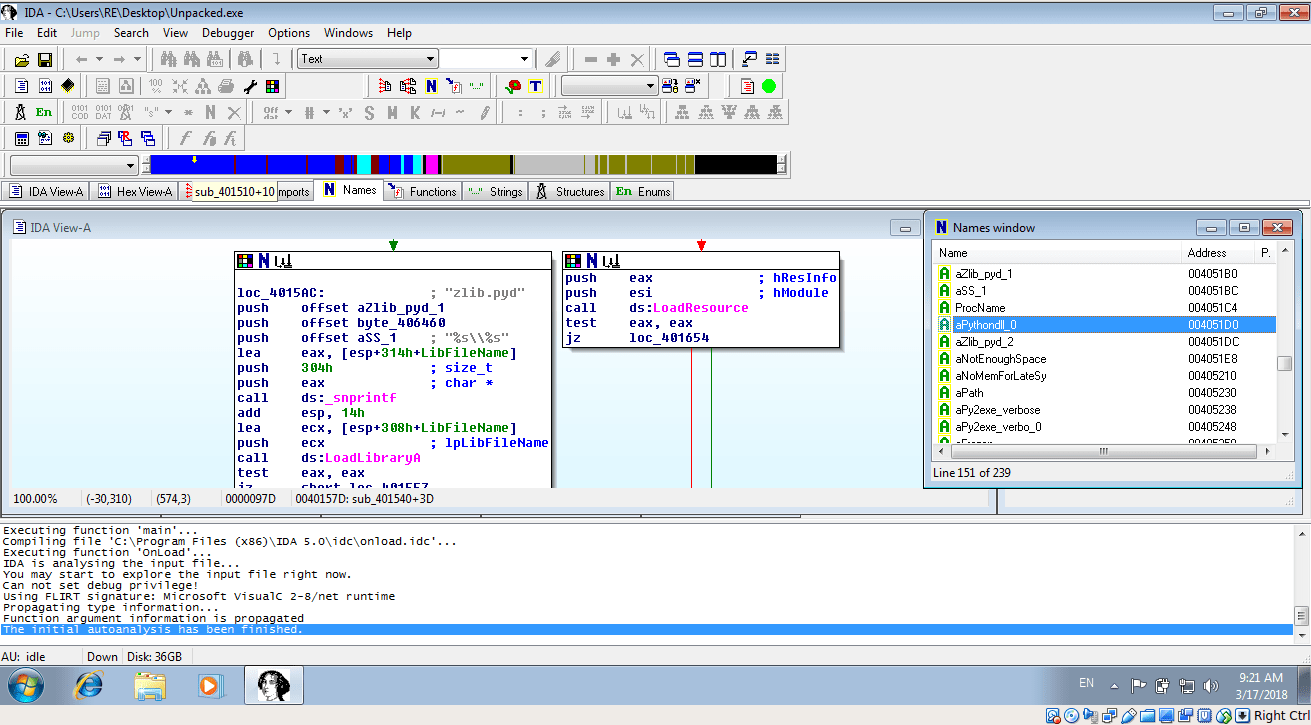Click group nodes icon on loc_4015AC node
The width and height of the screenshot is (1311, 725).
(x=283, y=261)
